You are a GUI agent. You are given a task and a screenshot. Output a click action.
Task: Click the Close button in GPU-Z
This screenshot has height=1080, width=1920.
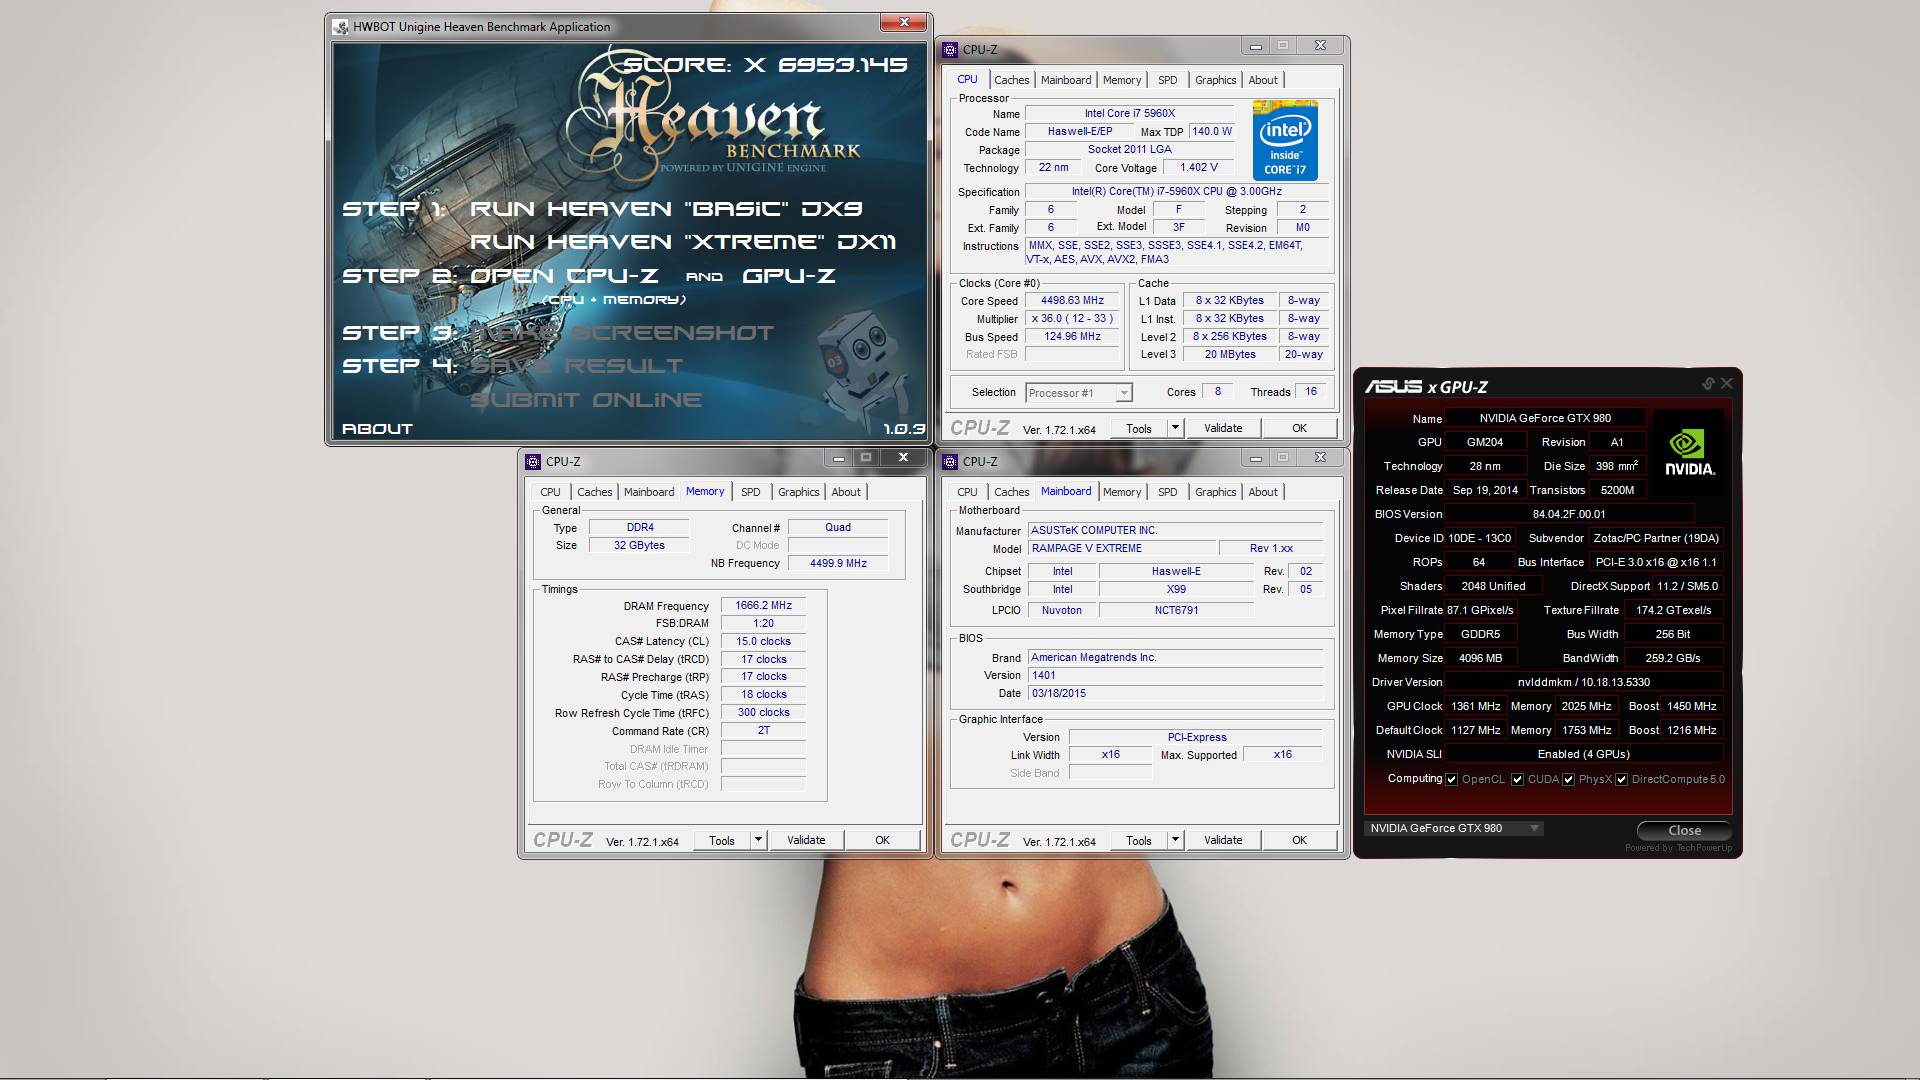[1684, 830]
